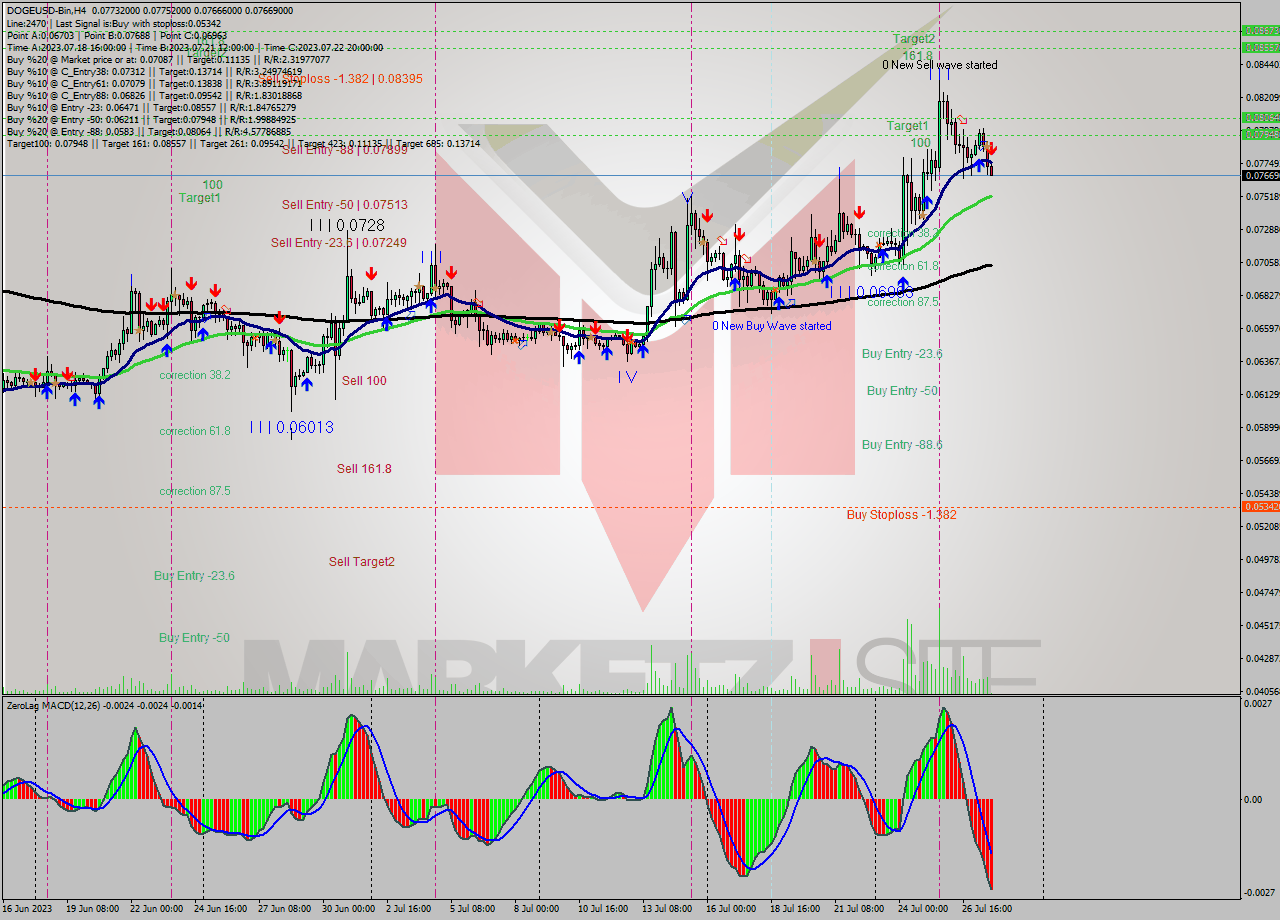Click the 'Sell Target2' label
1280x920 pixels.
[362, 562]
